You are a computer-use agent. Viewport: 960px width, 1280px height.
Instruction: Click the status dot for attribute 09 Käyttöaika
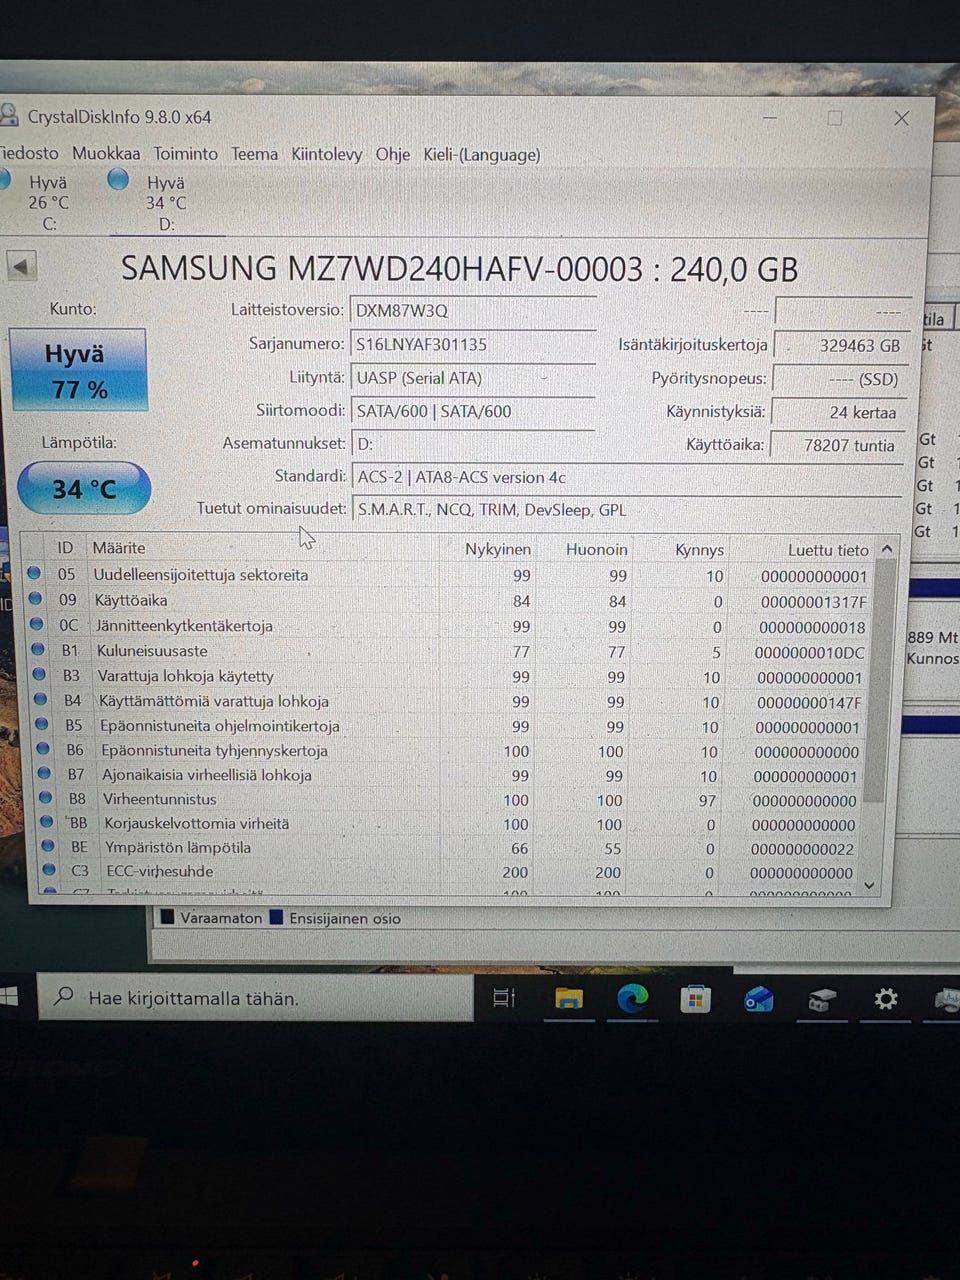click(x=36, y=598)
